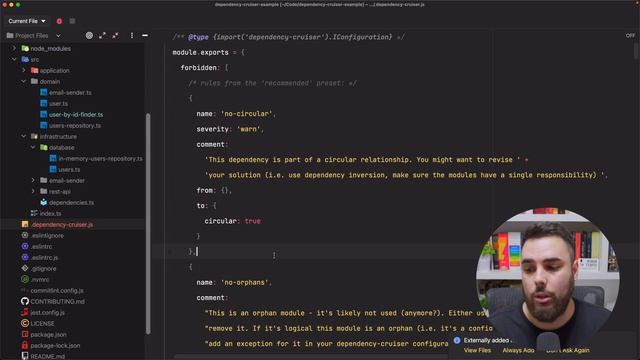Click the project panel vertical scrollbar
The image size is (640, 360).
pyautogui.click(x=148, y=224)
